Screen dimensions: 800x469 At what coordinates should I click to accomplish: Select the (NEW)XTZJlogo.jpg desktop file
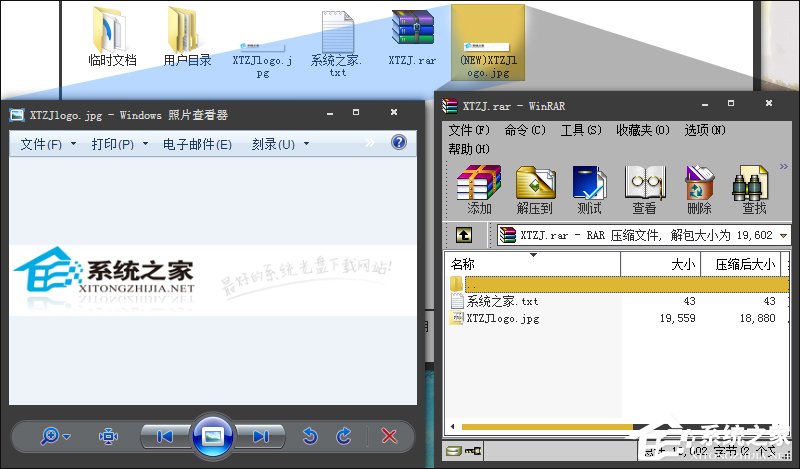click(x=488, y=43)
